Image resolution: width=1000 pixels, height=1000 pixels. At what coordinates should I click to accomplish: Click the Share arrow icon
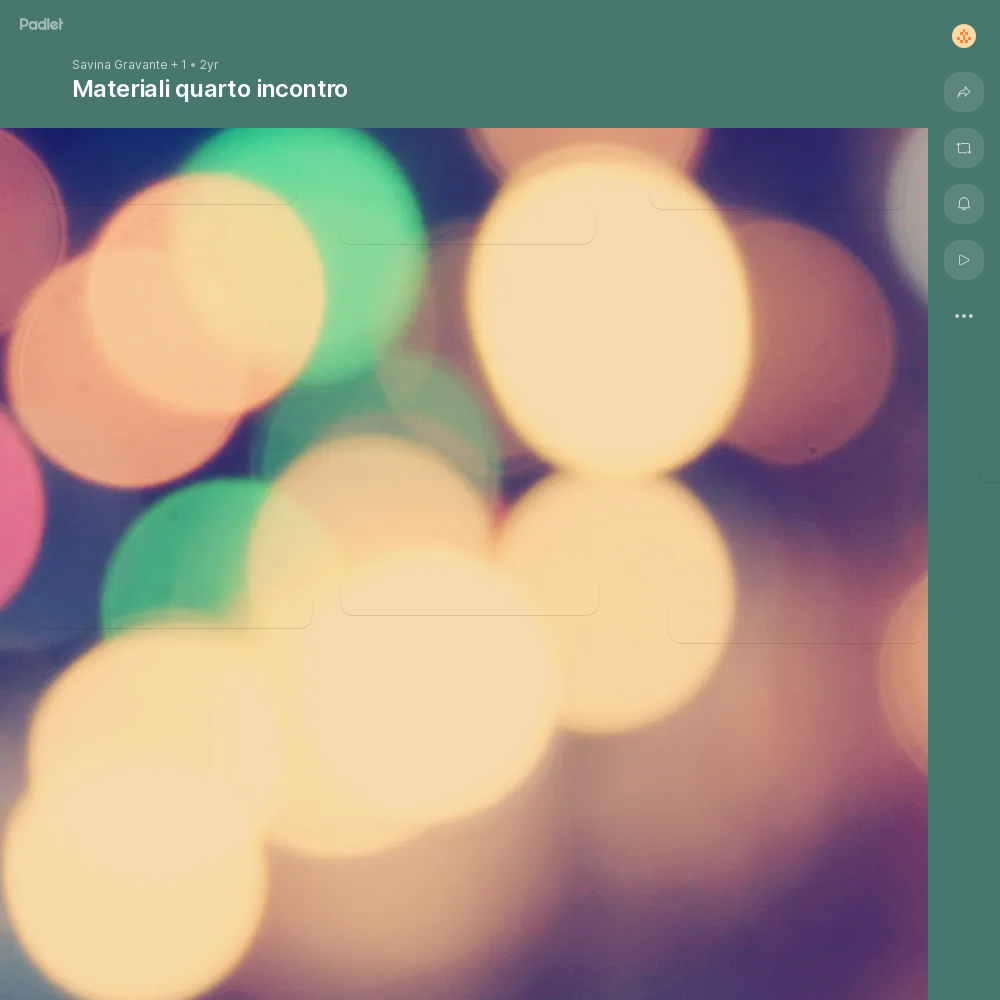coord(964,92)
